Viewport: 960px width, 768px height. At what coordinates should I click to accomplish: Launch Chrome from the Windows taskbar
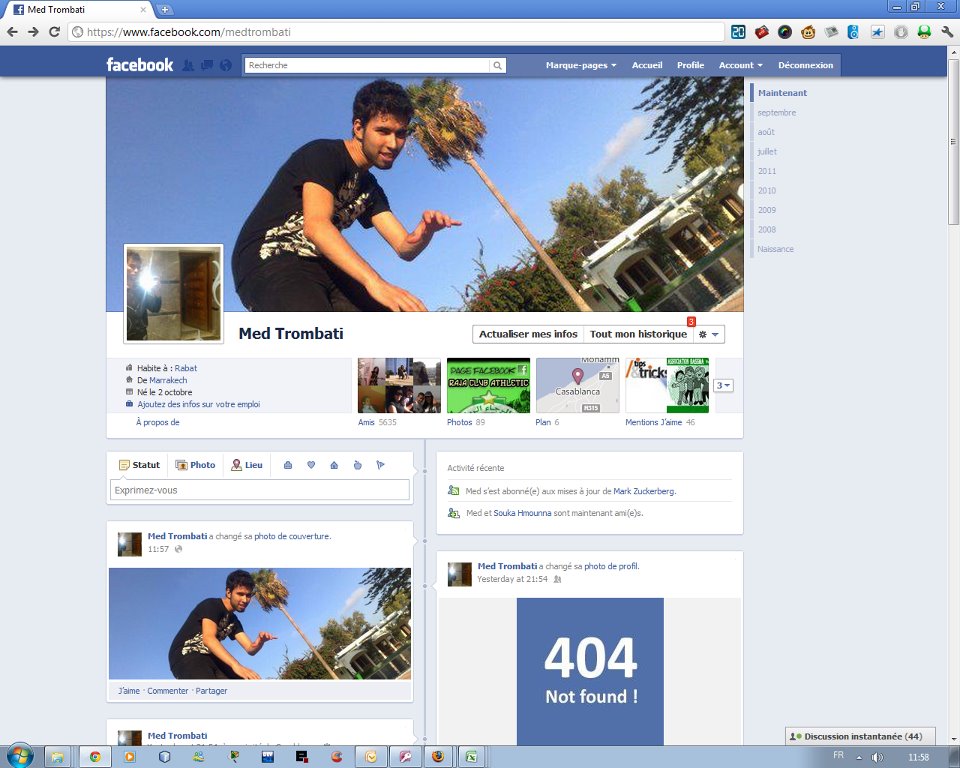[96, 756]
